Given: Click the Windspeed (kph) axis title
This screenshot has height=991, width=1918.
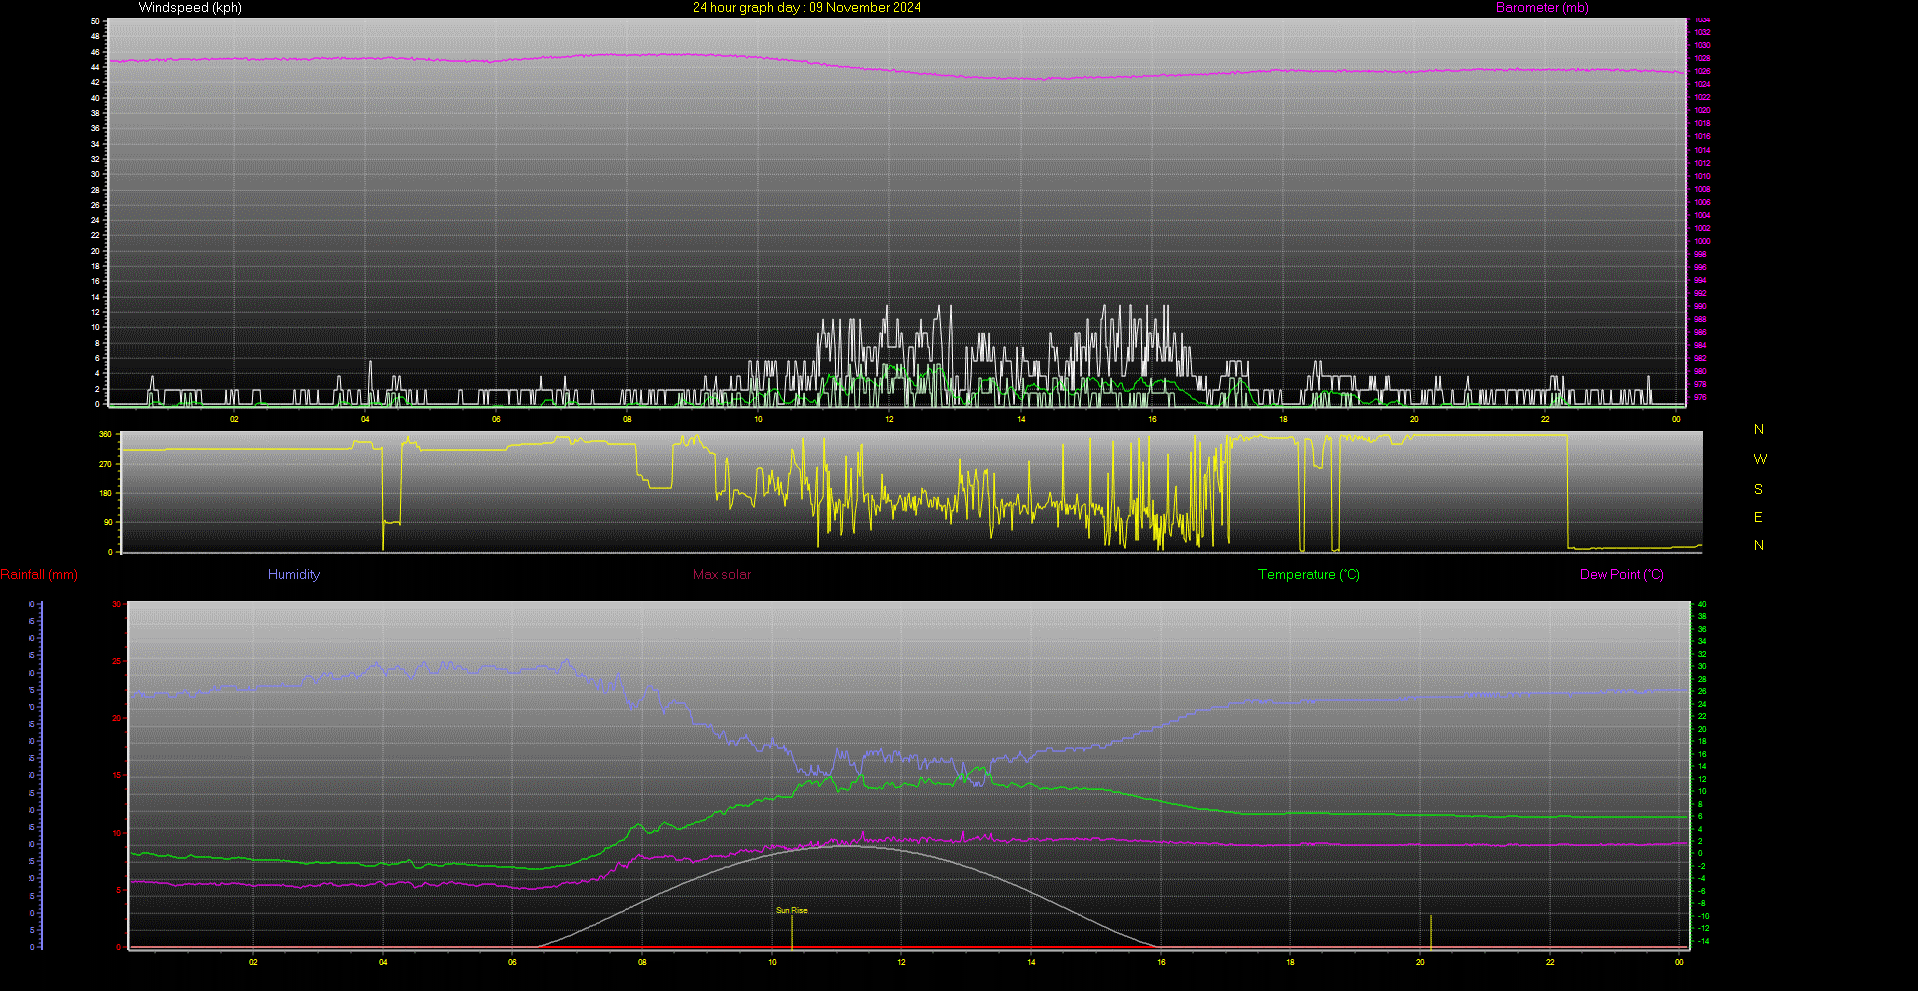Looking at the screenshot, I should pos(190,8).
